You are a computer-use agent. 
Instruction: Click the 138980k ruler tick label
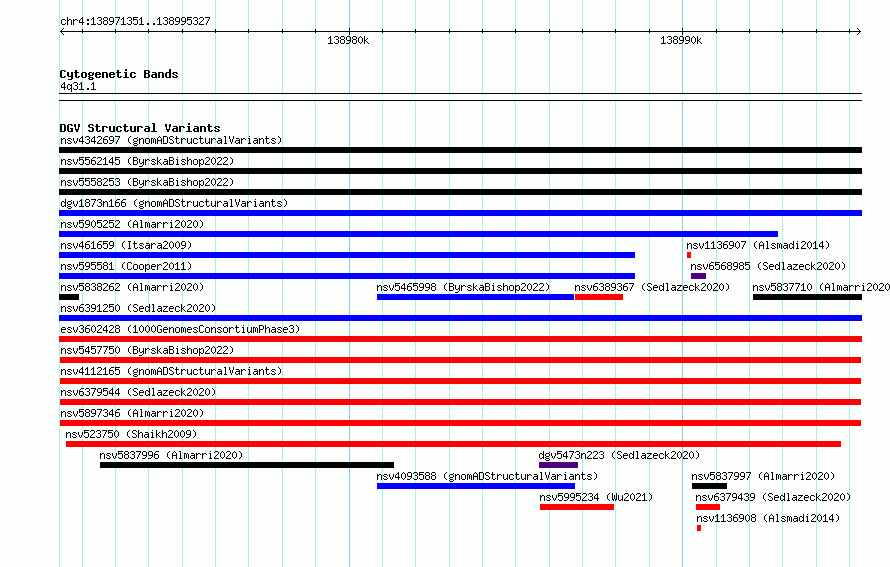(348, 40)
